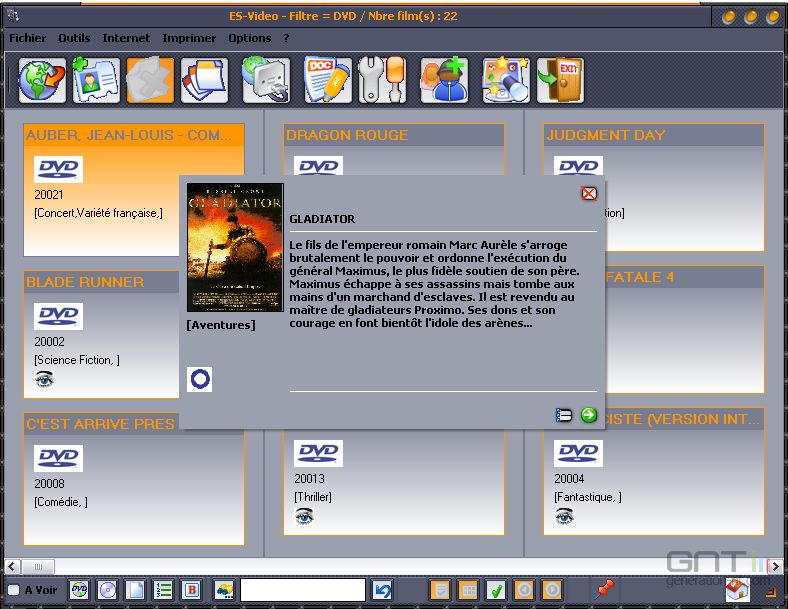Select the BLADE RUNNER card title

pyautogui.click(x=85, y=282)
